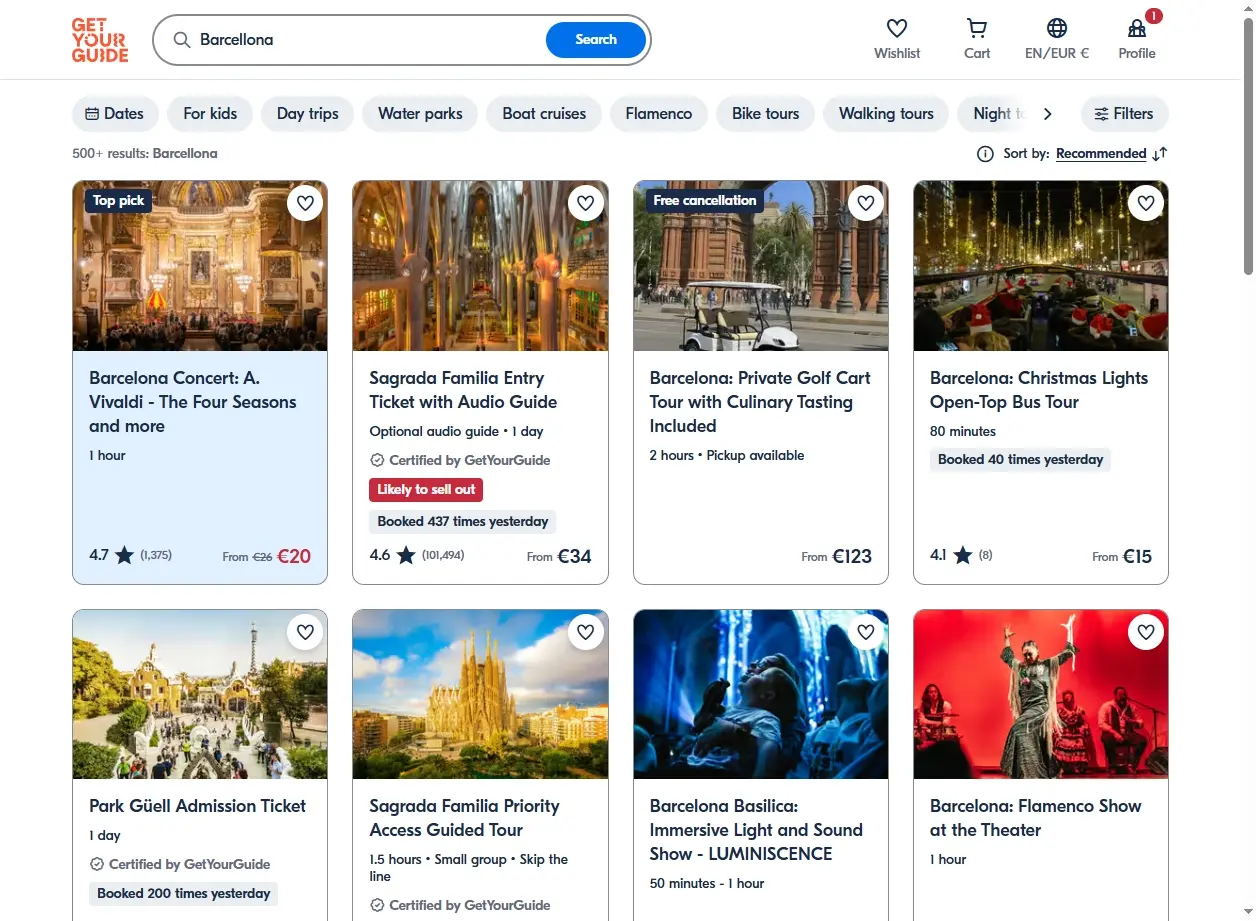Open Sagrada Familia Priority Access Guided Tour title
The image size is (1256, 921).
tap(464, 818)
